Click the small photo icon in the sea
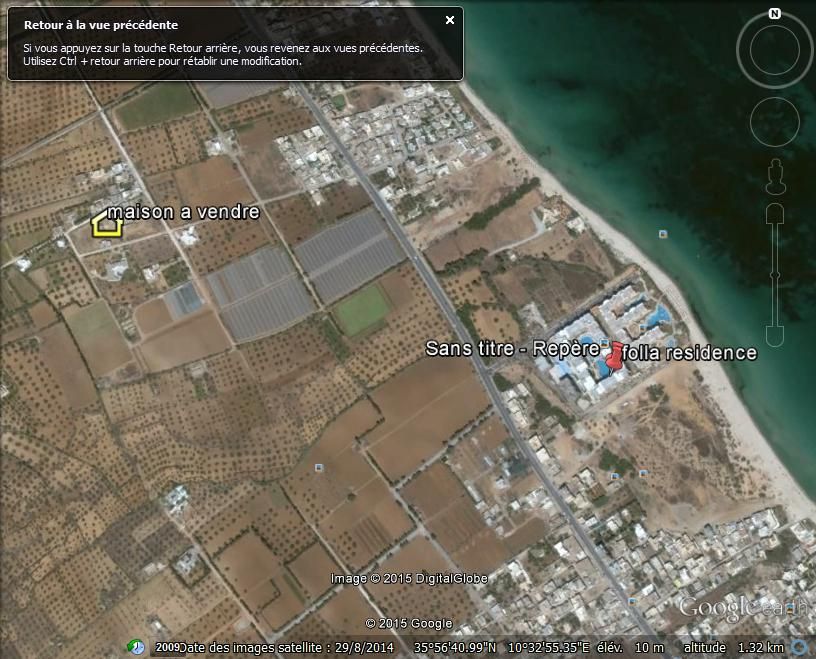Image resolution: width=816 pixels, height=659 pixels. [663, 234]
